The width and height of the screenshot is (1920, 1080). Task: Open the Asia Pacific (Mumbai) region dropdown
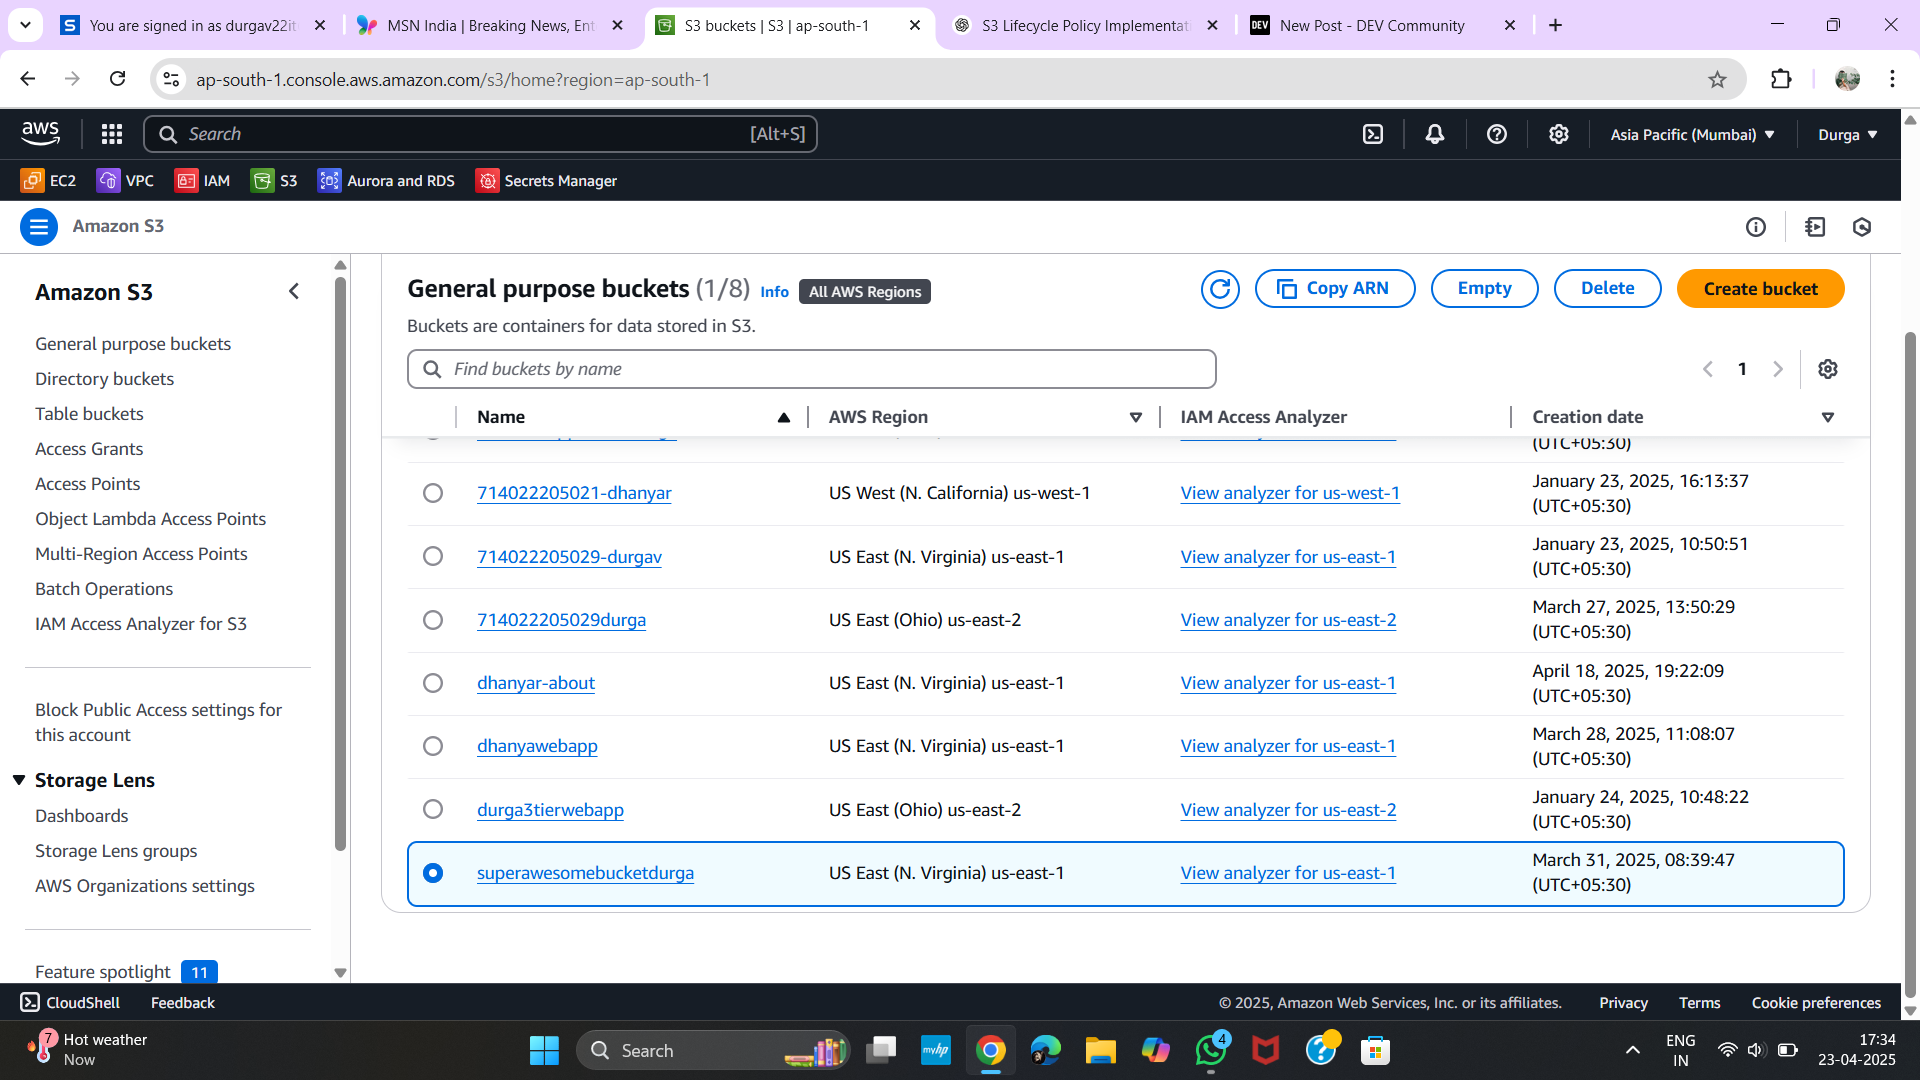point(1692,134)
